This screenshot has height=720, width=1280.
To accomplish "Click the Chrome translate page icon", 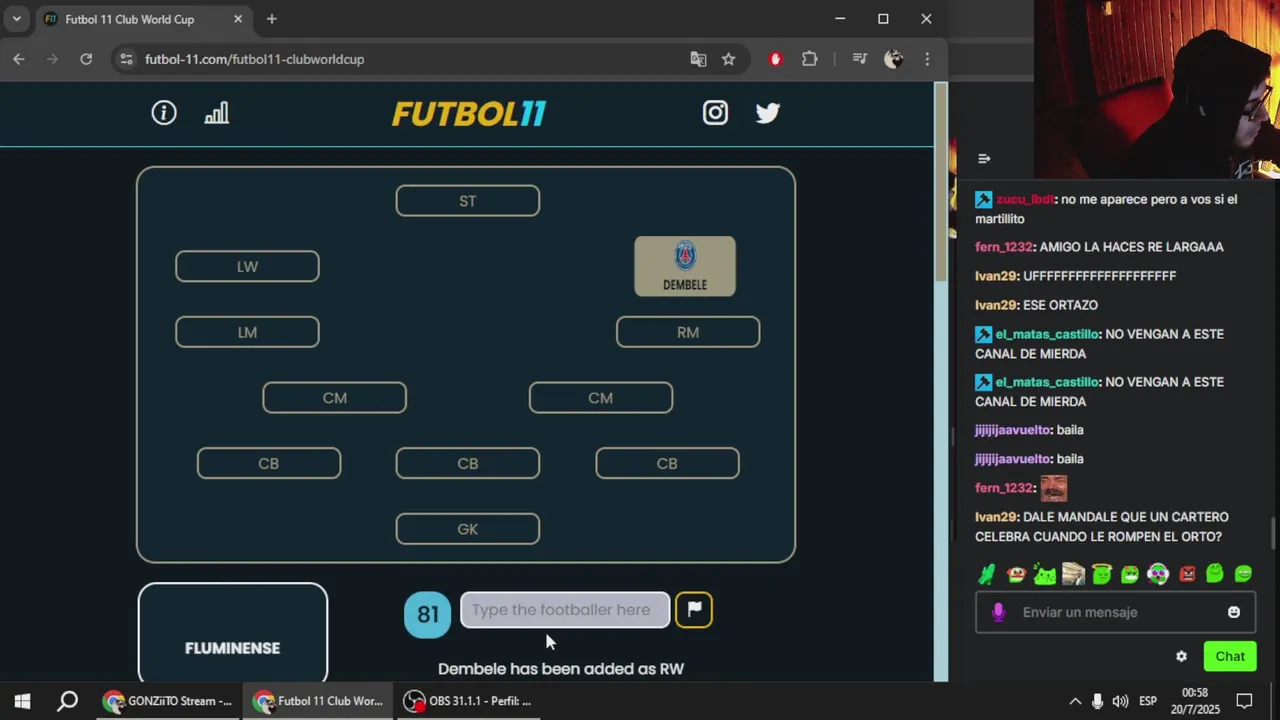I will pyautogui.click(x=698, y=59).
